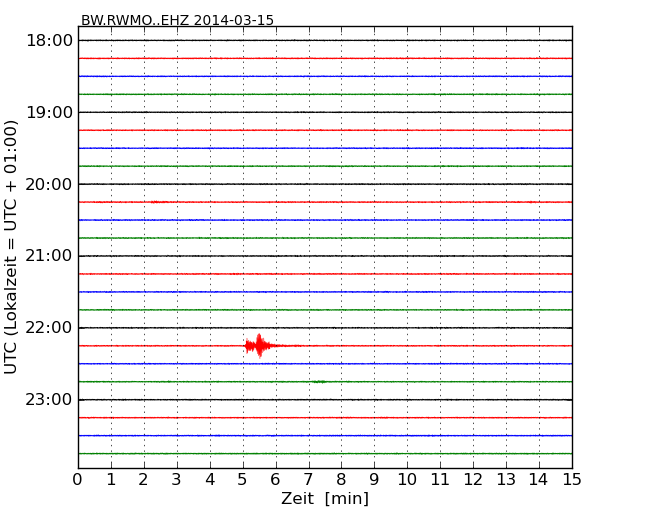Click the x-axis tick label 1

pyautogui.click(x=111, y=480)
